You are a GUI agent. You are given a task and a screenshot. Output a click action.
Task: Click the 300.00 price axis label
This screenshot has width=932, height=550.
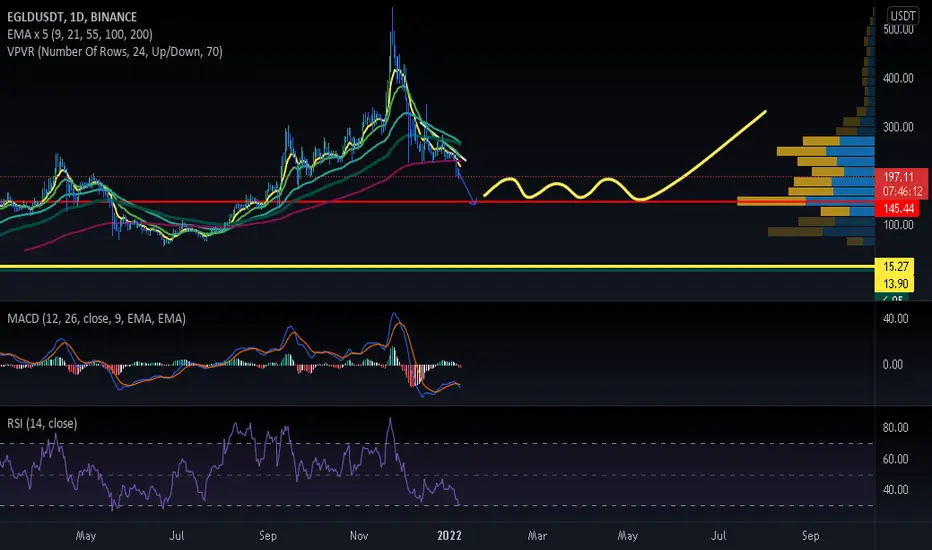pos(898,127)
